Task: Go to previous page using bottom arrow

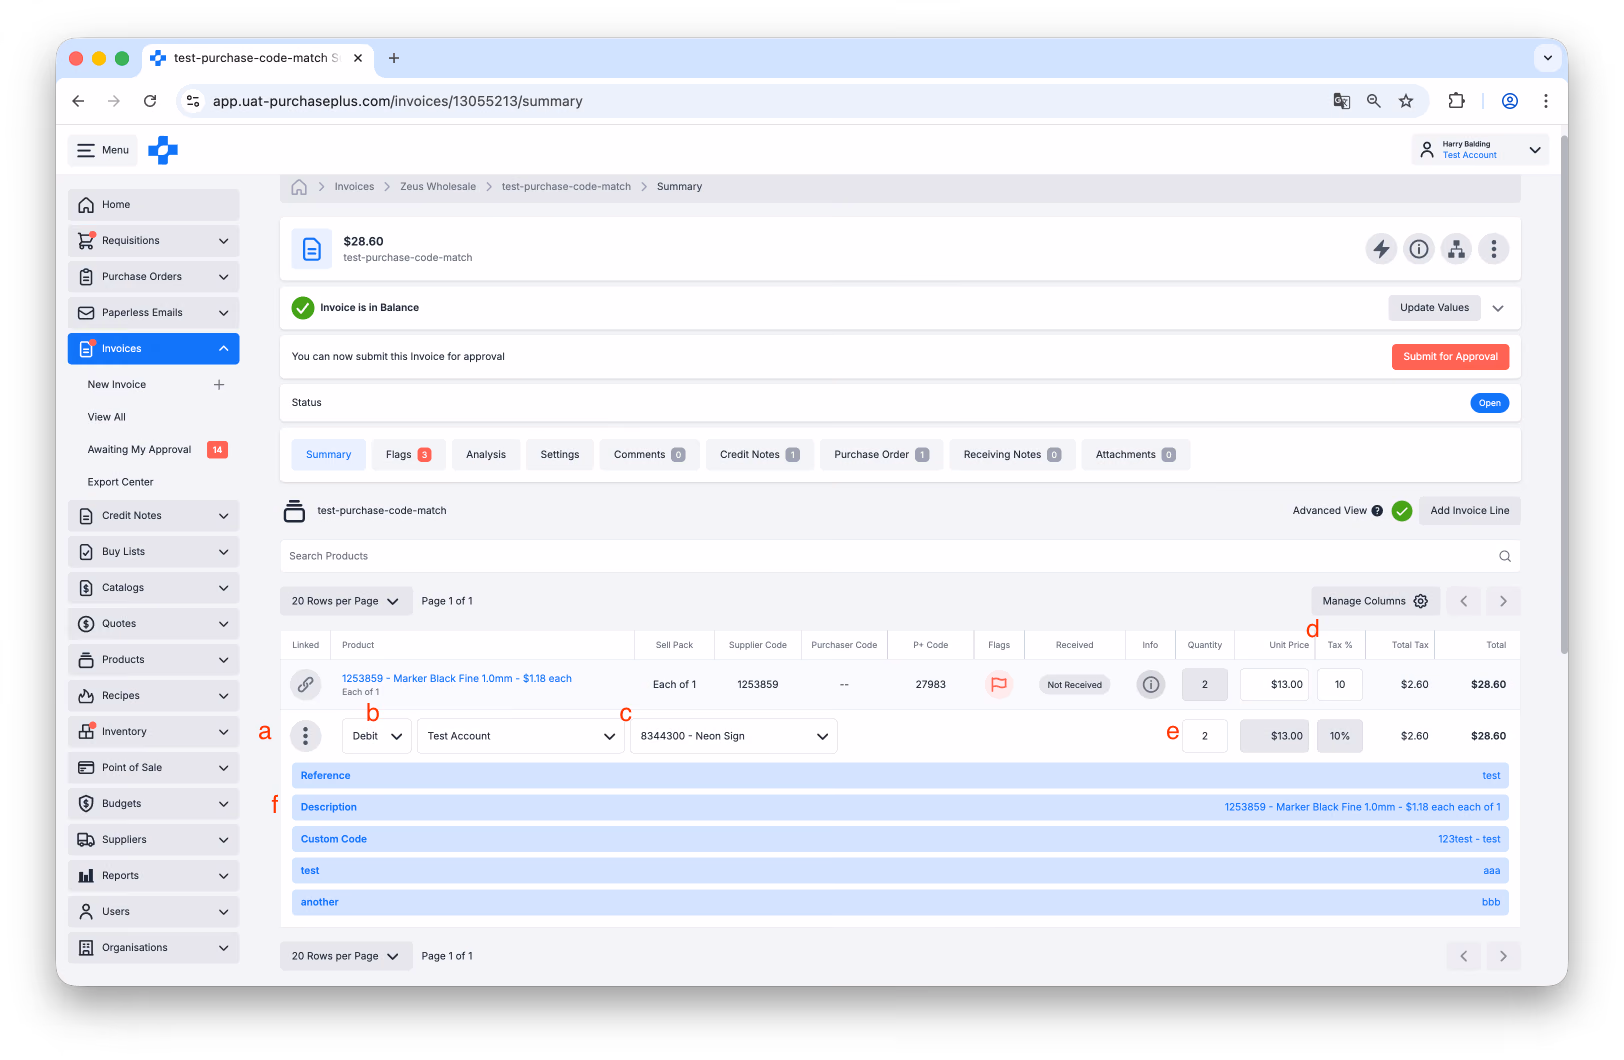Action: click(x=1464, y=956)
